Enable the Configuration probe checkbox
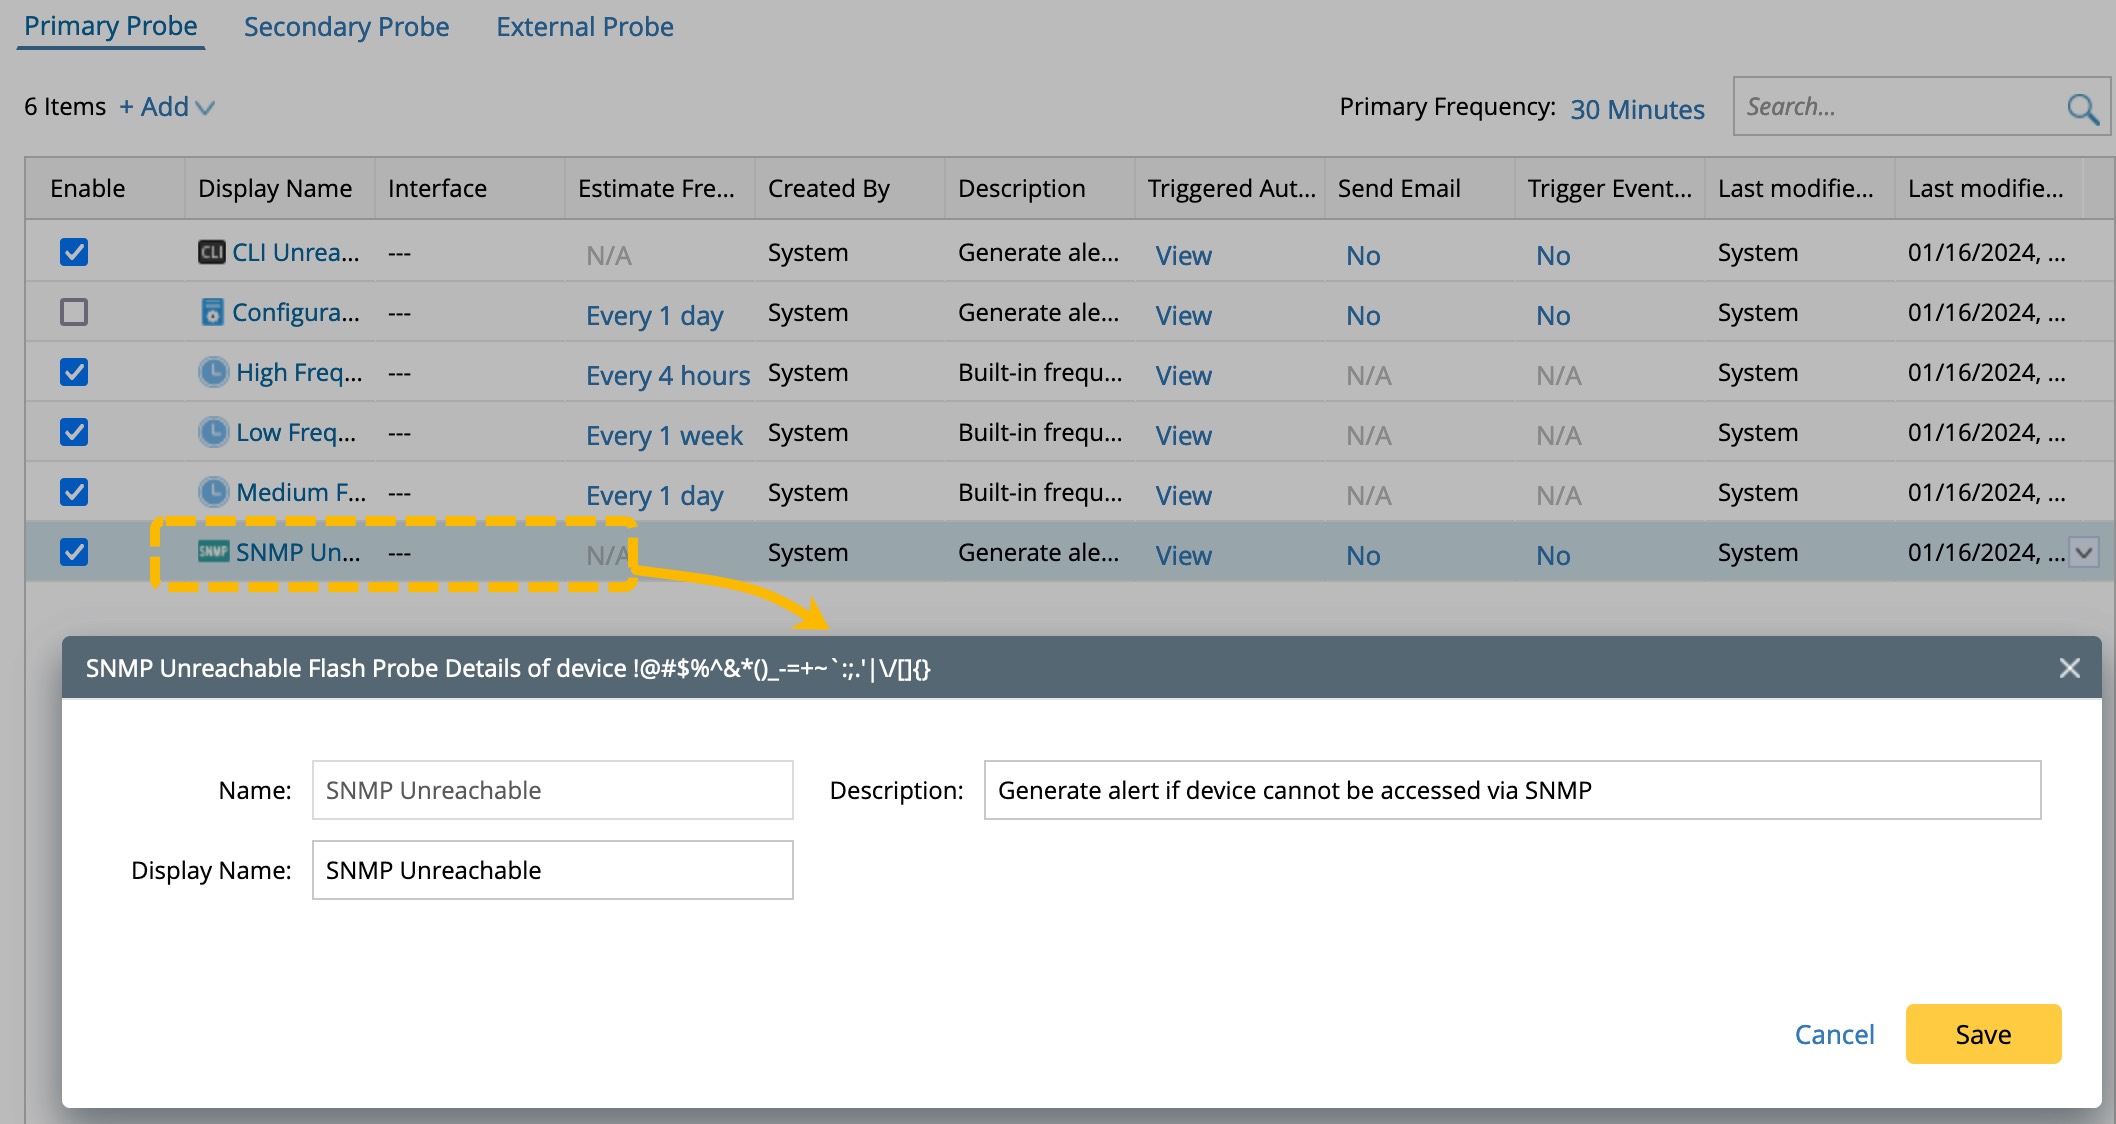The image size is (2116, 1124). click(74, 313)
